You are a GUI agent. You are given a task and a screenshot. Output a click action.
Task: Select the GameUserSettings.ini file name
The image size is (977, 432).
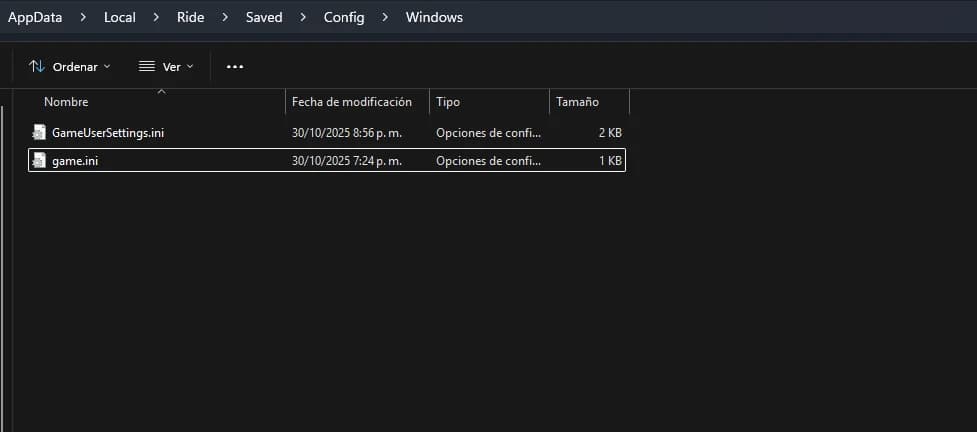tap(108, 133)
